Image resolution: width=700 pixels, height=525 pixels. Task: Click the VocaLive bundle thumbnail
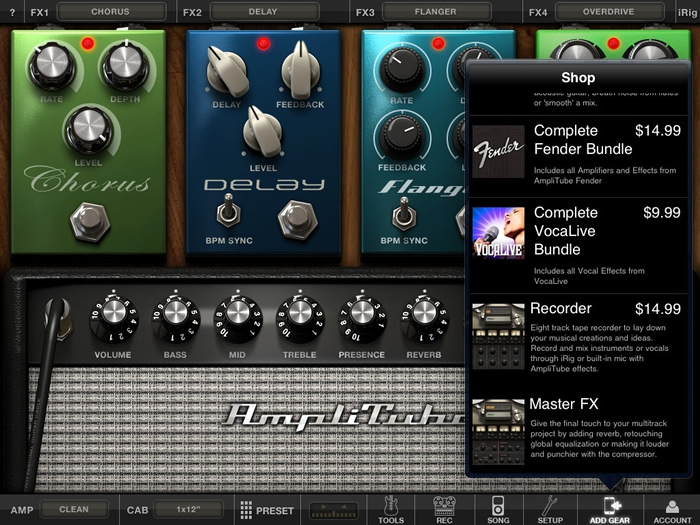pyautogui.click(x=498, y=233)
